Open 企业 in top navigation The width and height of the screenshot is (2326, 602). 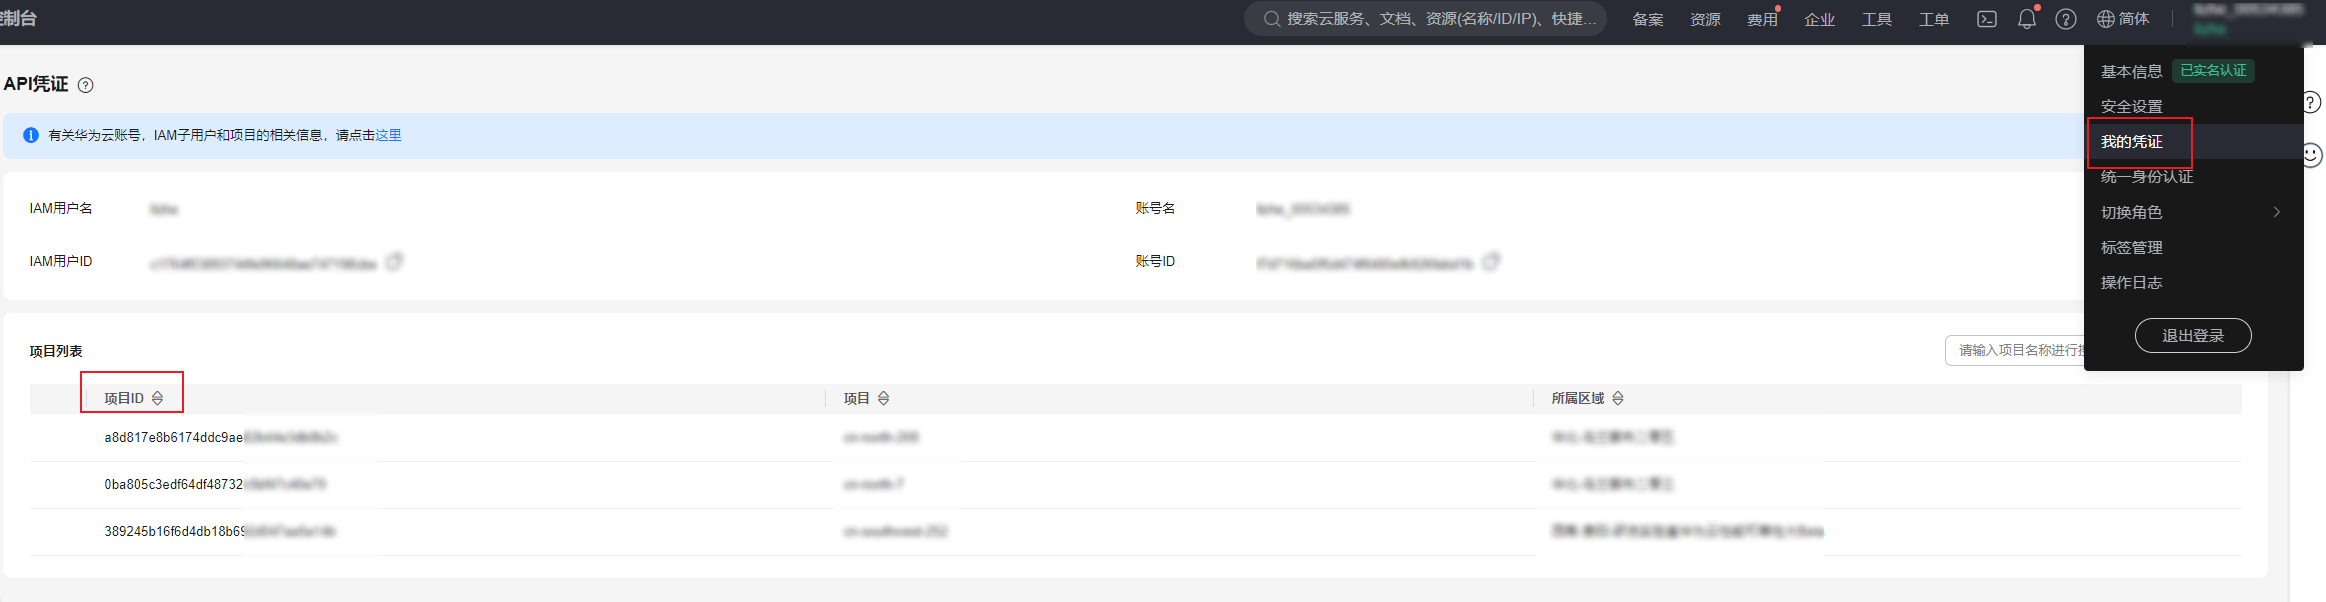1819,19
